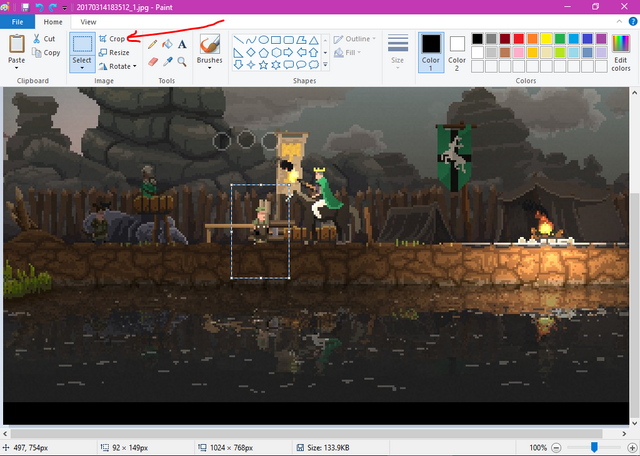
Task: Select the Pentagon shape
Action: 264,52
